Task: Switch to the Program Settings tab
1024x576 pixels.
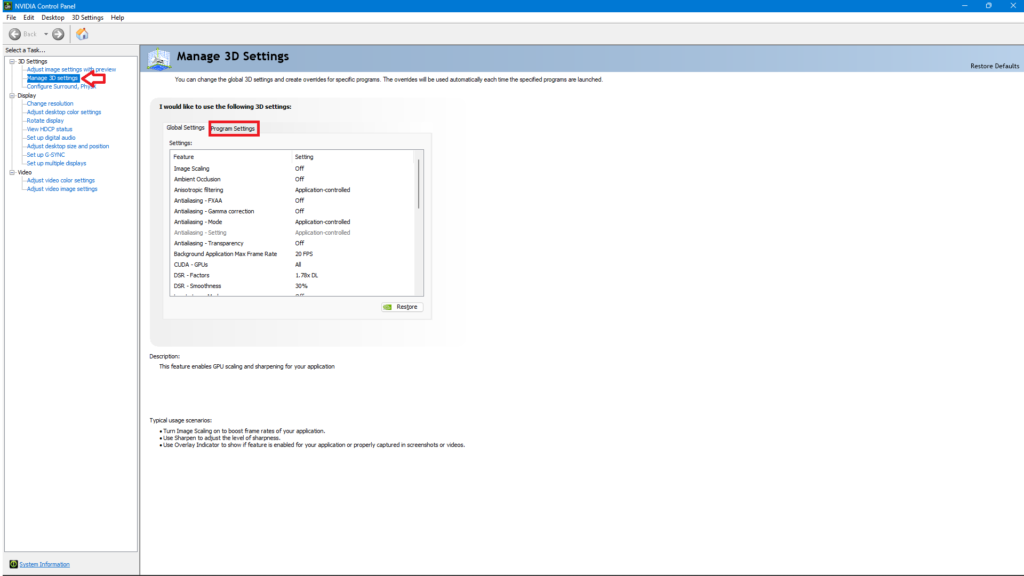Action: click(233, 128)
